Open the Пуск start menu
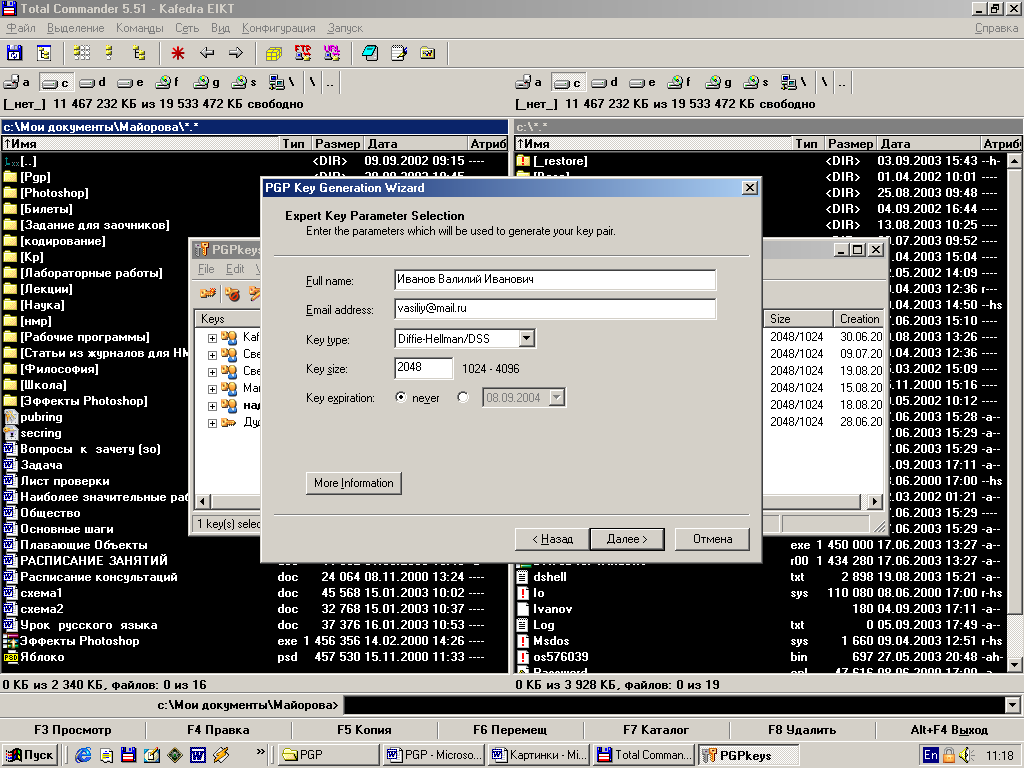Viewport: 1024px width, 768px height. pos(30,755)
